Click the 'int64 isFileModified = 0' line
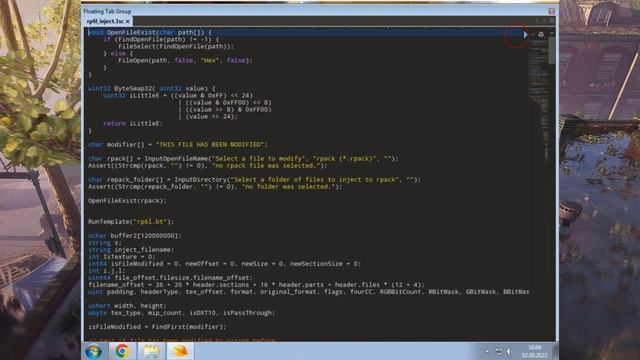The height and width of the screenshot is (360, 640). (224, 264)
